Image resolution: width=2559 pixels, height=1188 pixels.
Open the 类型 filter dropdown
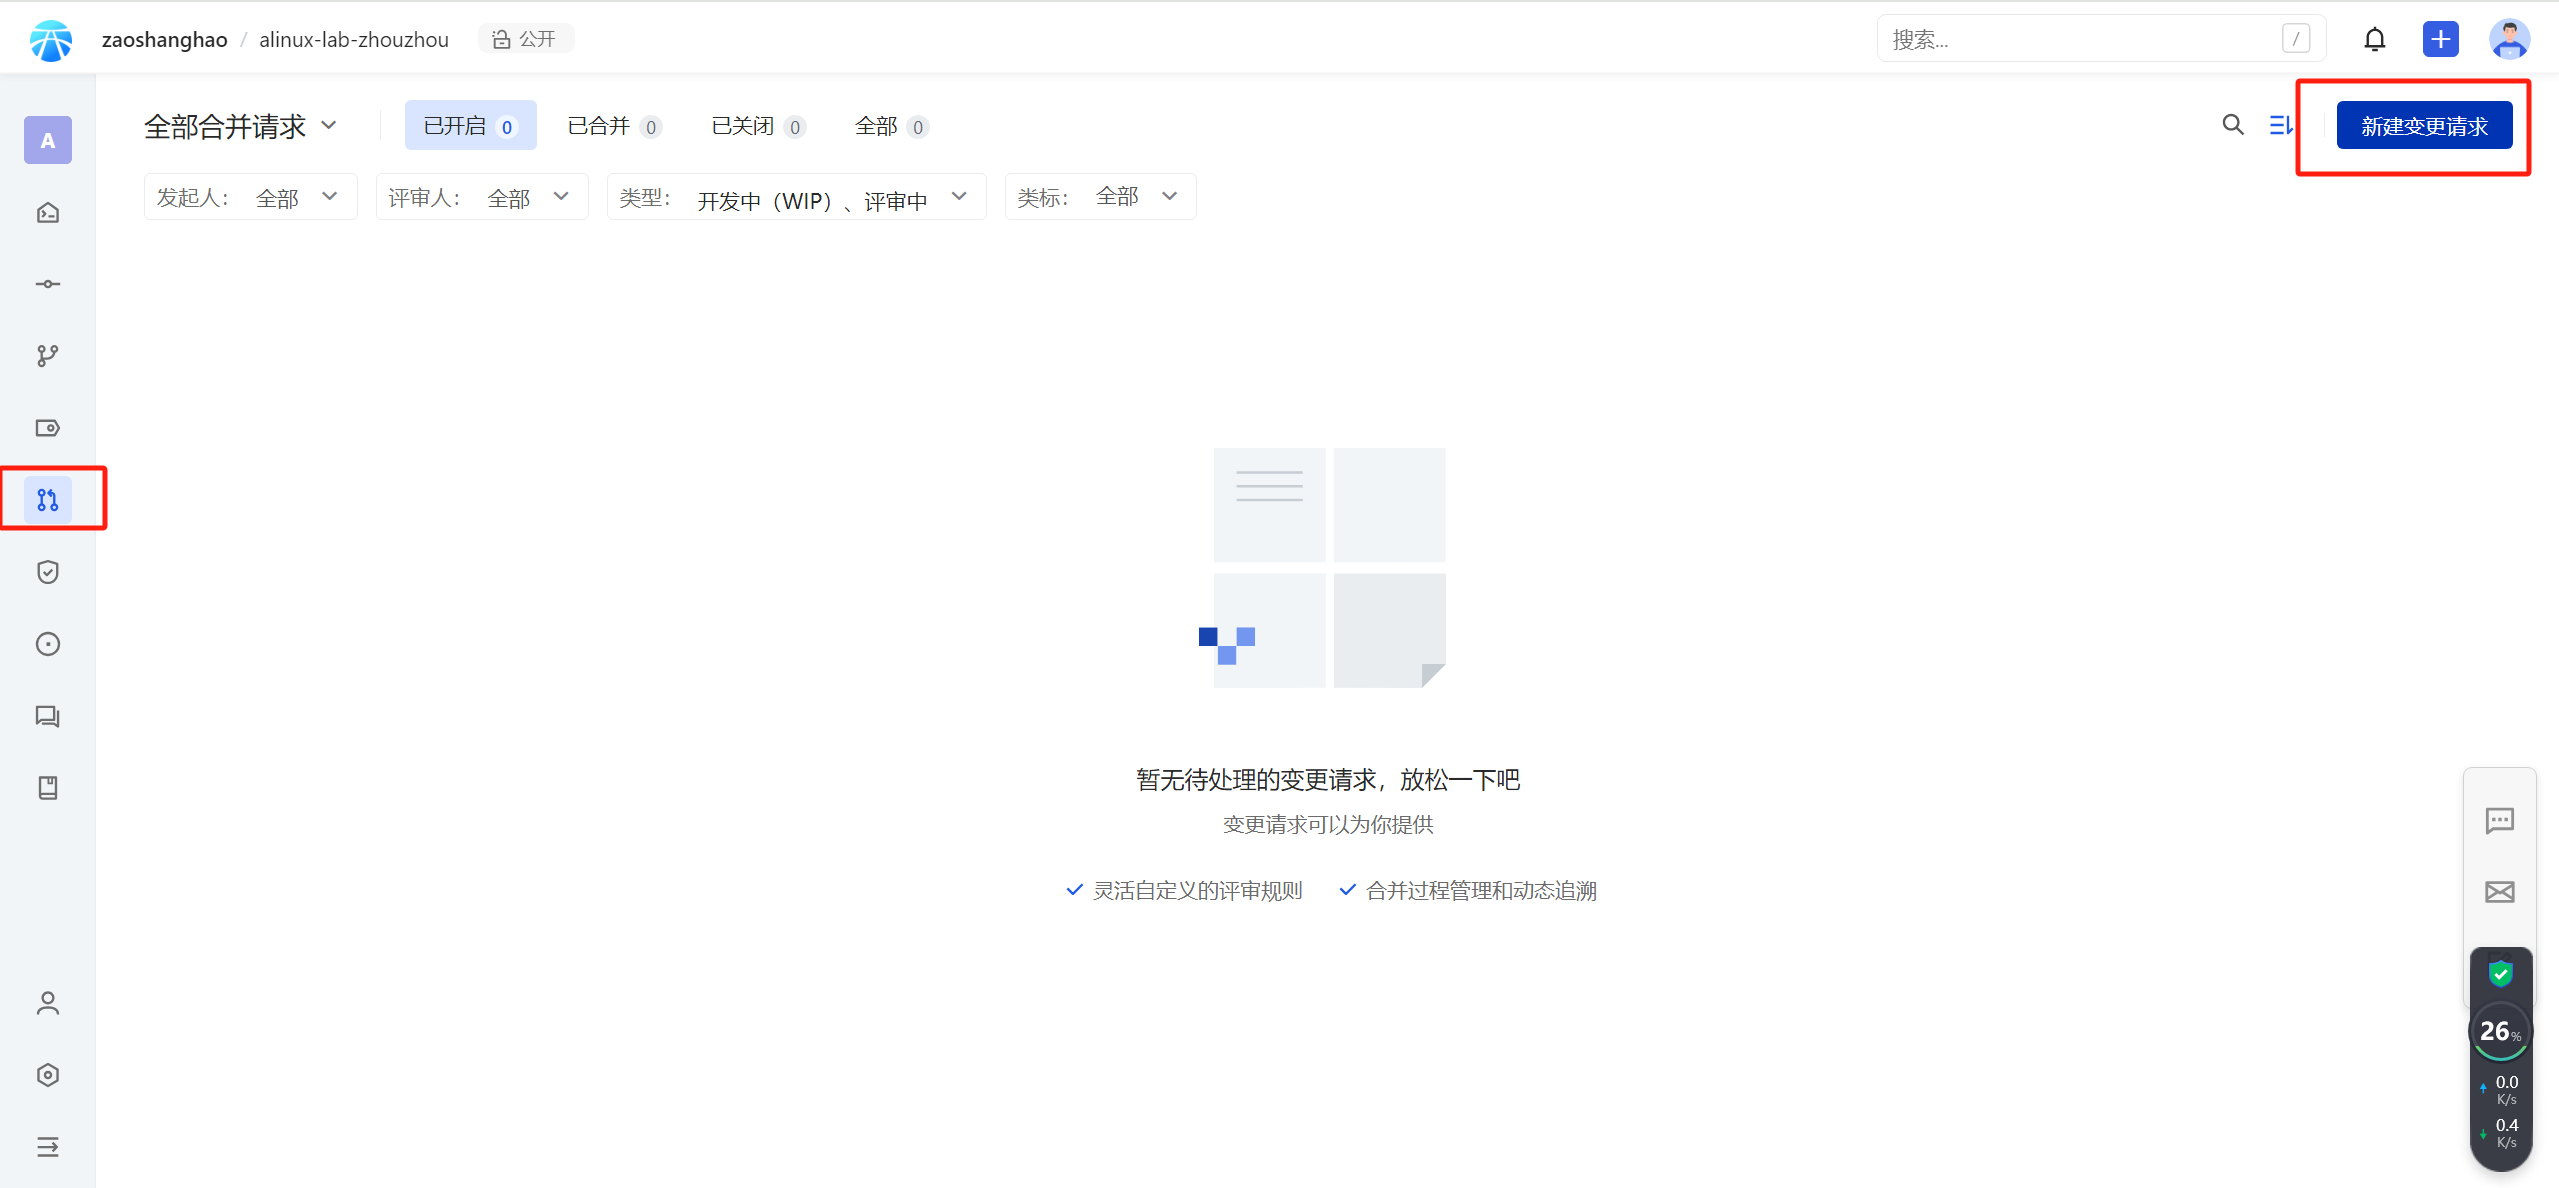(796, 197)
